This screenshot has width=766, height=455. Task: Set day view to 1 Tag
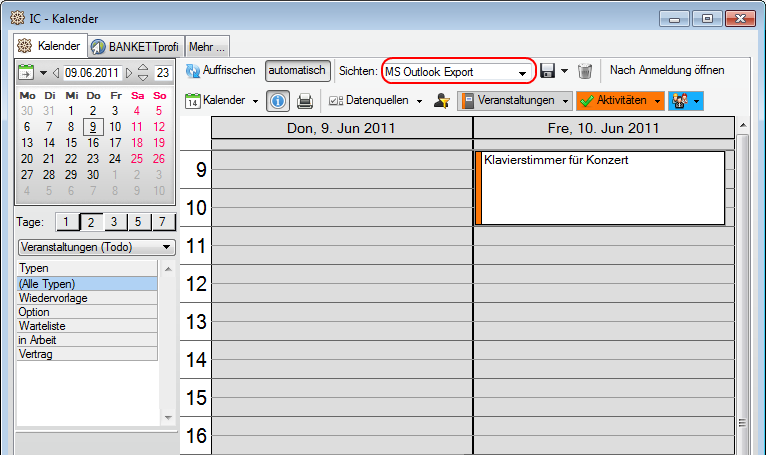(65, 222)
